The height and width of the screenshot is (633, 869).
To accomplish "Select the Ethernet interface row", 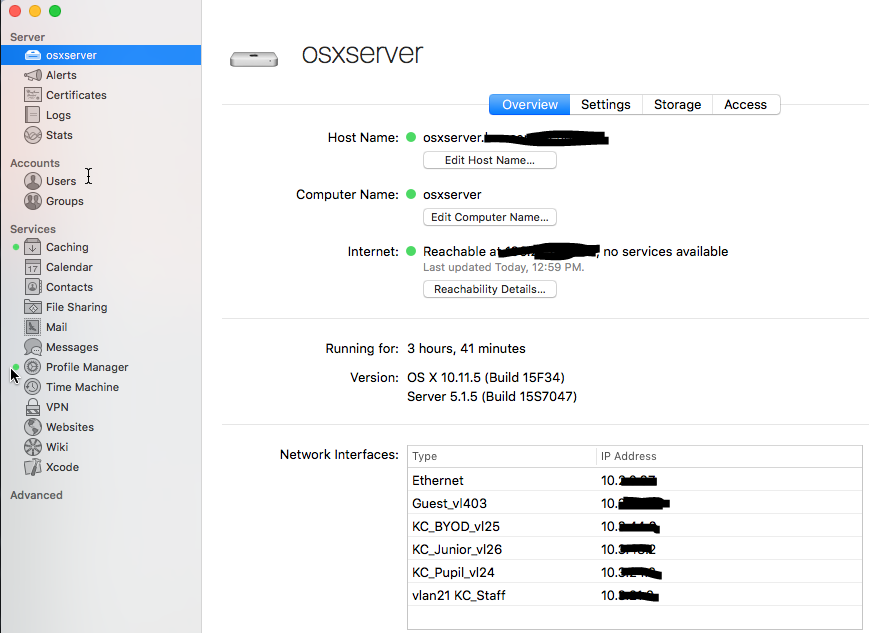I will tap(635, 480).
